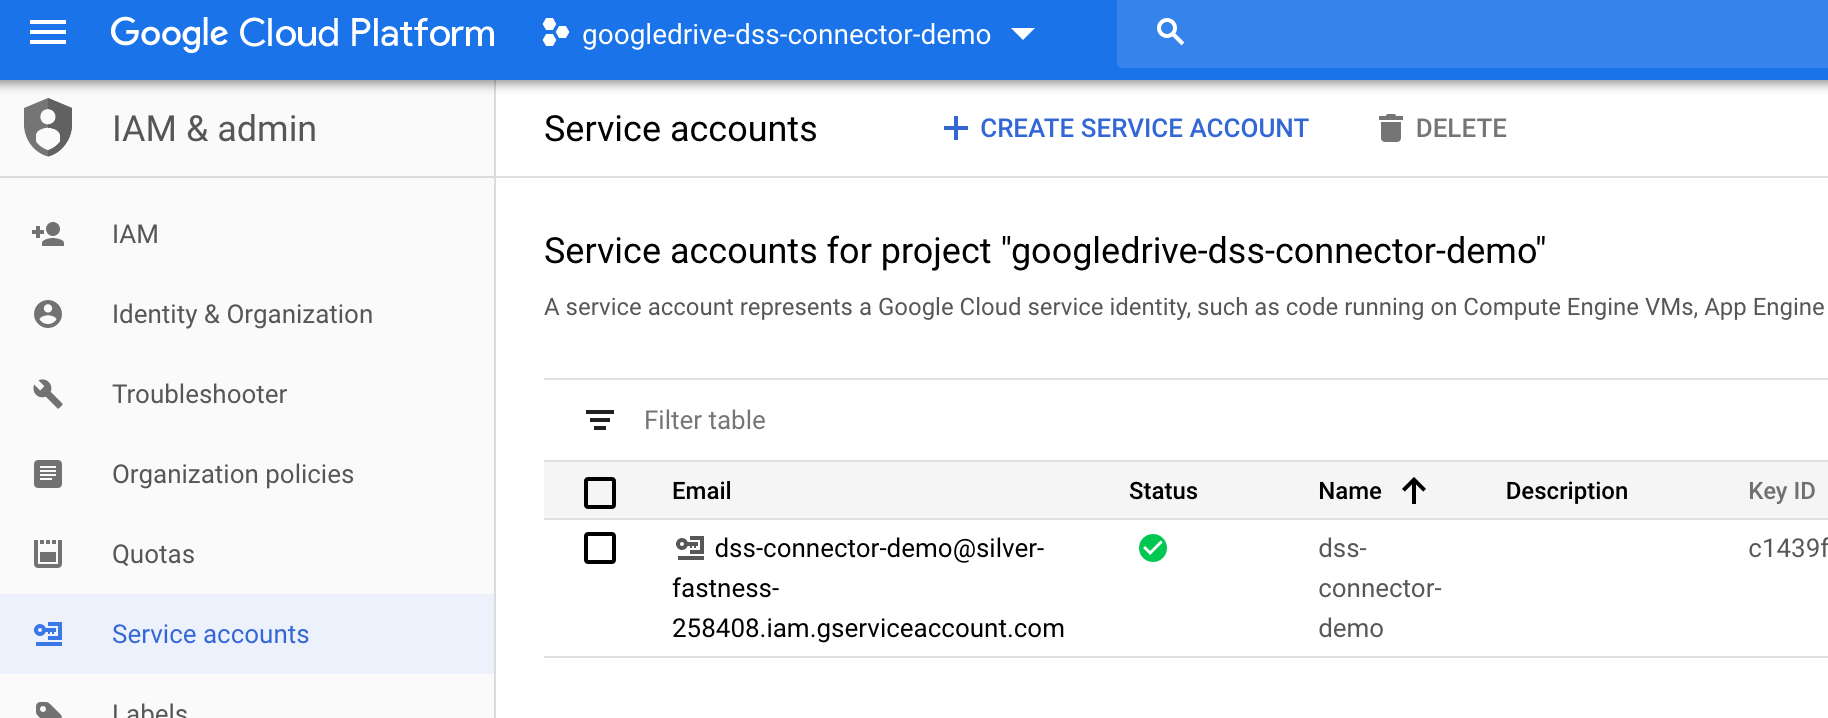The image size is (1828, 718).
Task: Click the Name column sort arrow
Action: [1414, 491]
